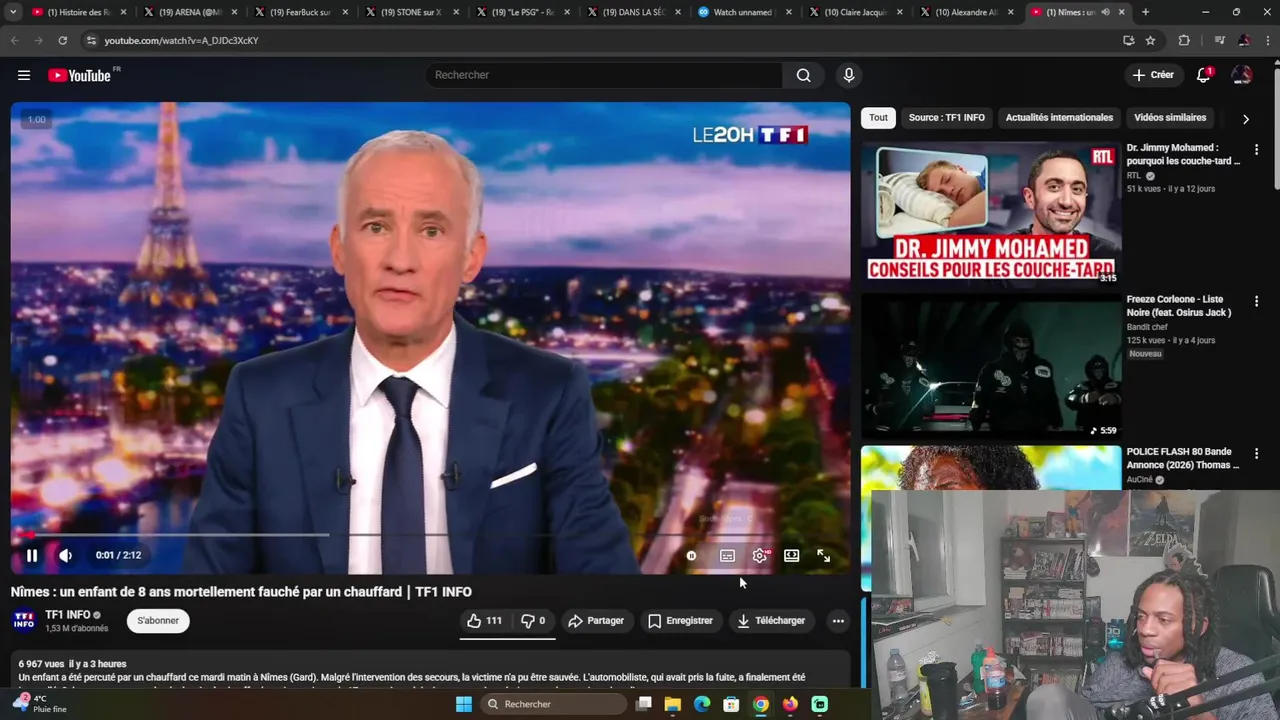
Task: Save the video with Enregistrer
Action: coord(680,621)
